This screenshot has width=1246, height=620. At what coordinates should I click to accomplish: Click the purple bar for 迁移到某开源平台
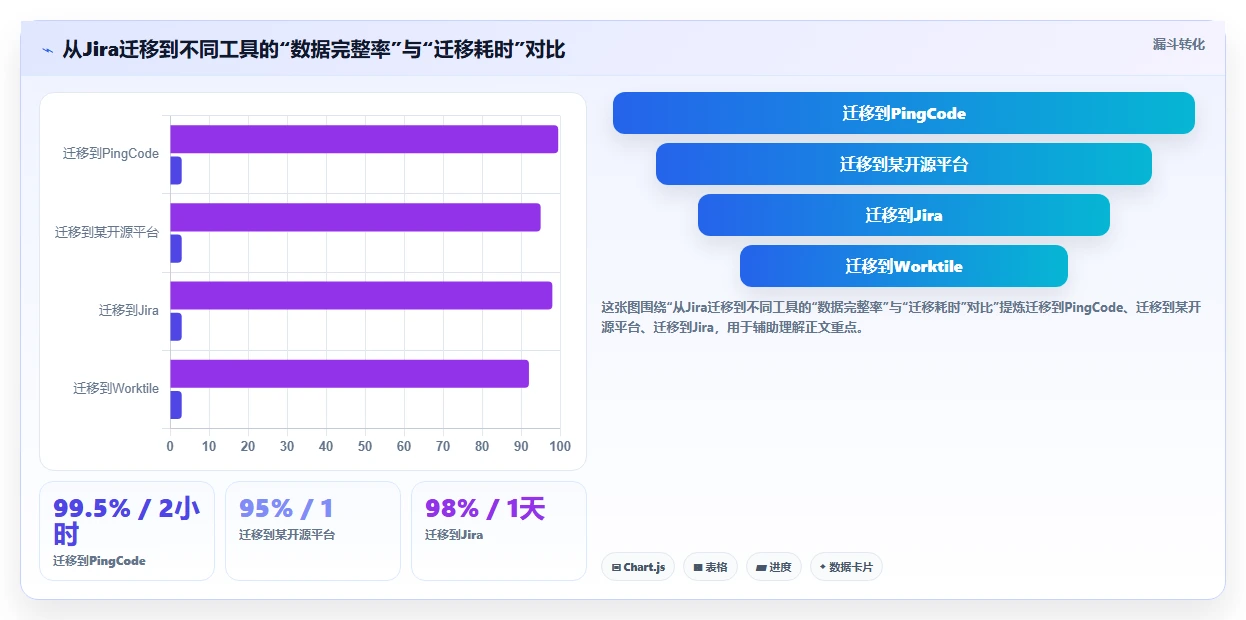coord(355,217)
